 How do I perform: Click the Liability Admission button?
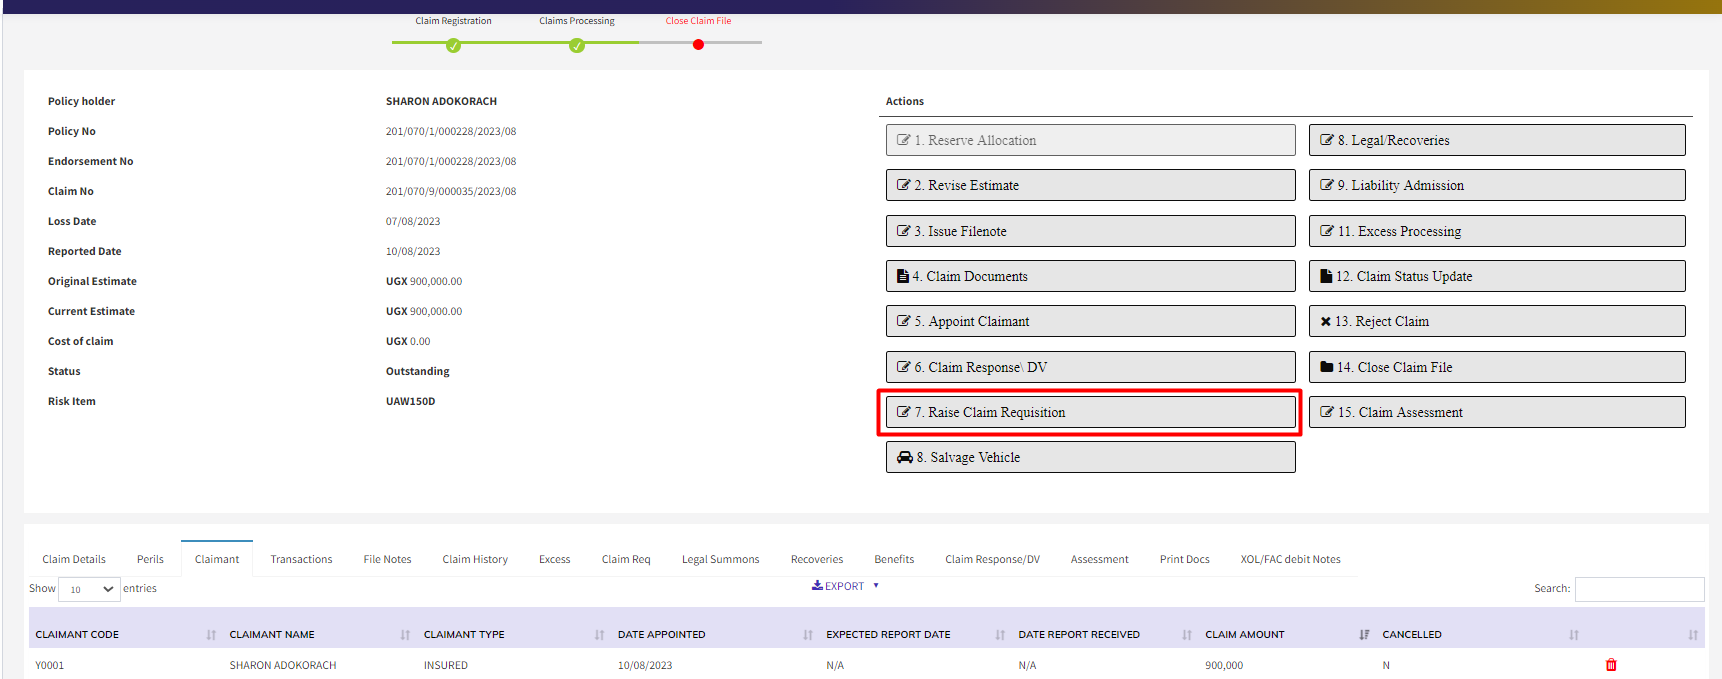pos(1496,185)
